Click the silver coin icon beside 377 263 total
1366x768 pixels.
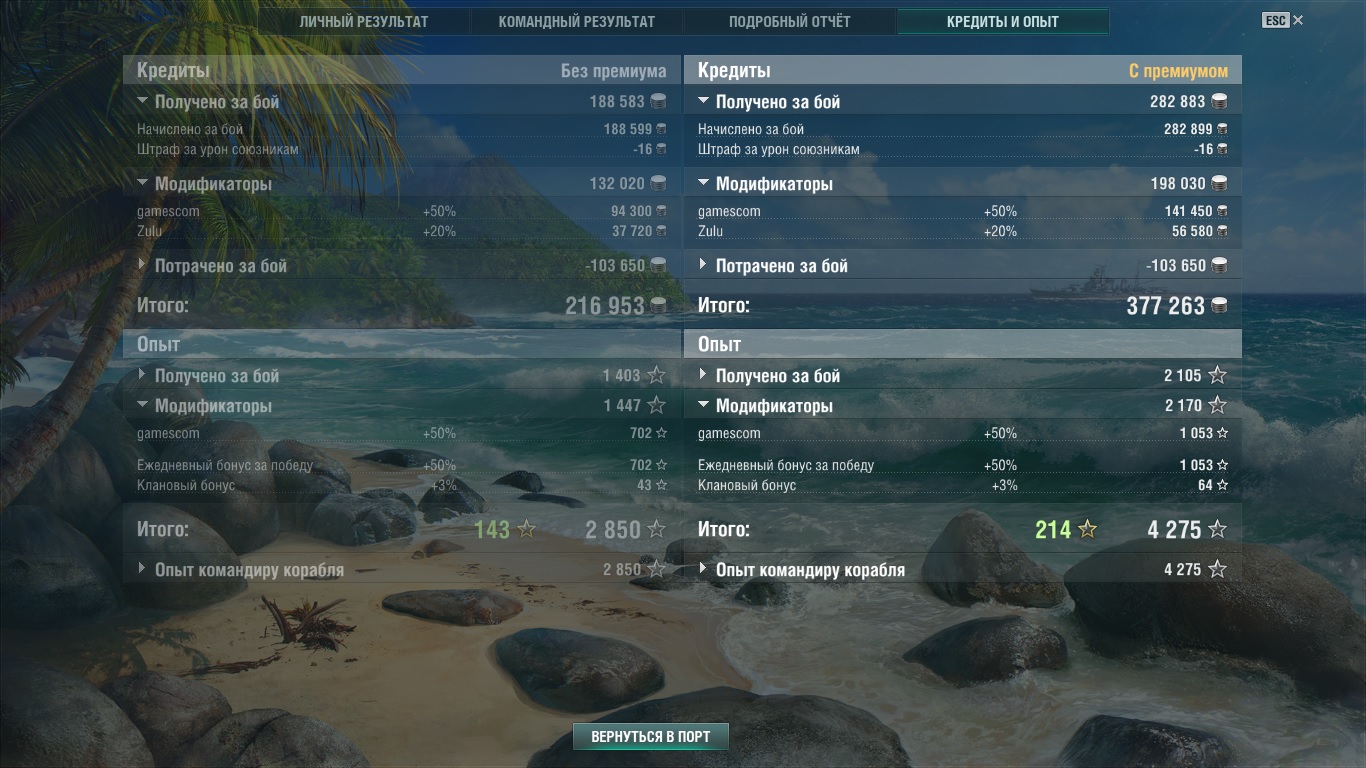click(x=1219, y=306)
